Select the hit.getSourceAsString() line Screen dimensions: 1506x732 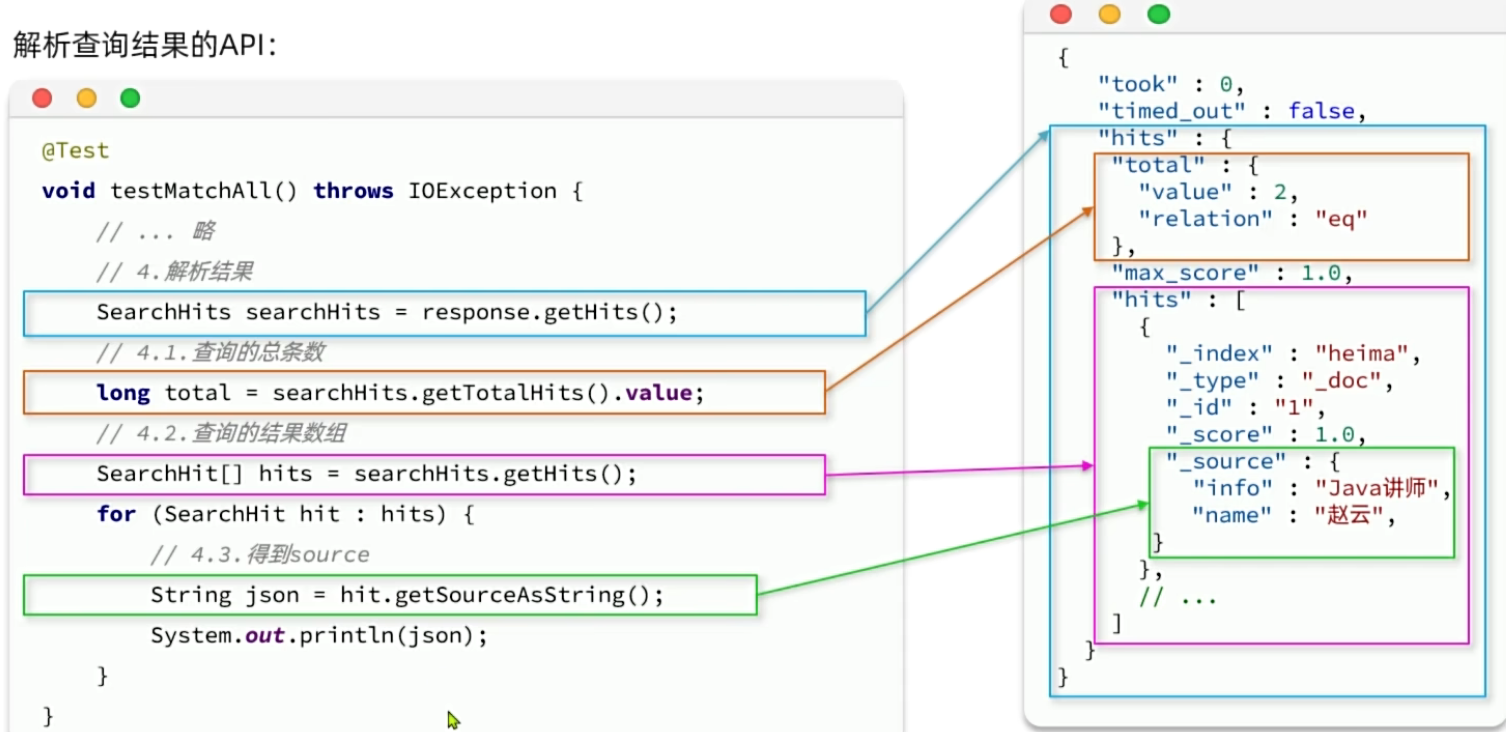pos(407,595)
